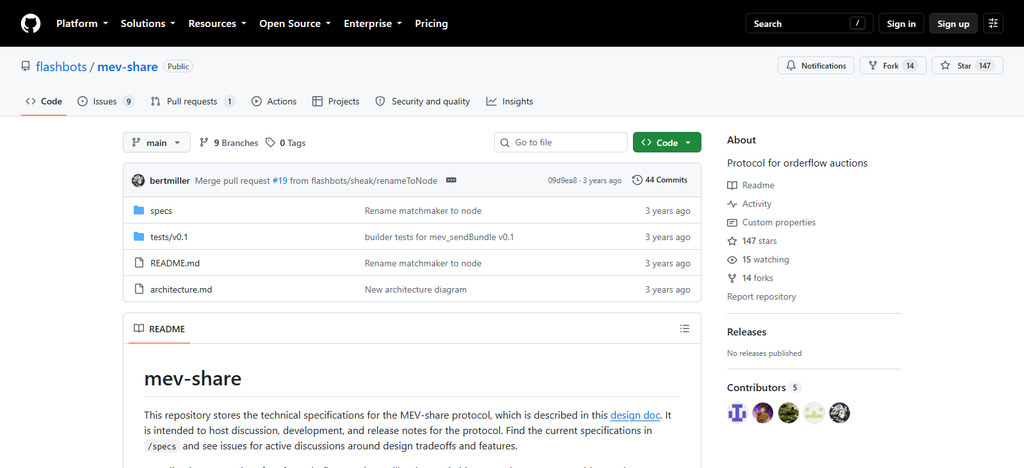Focus the Go to file search box
This screenshot has height=468, width=1024.
coord(561,142)
